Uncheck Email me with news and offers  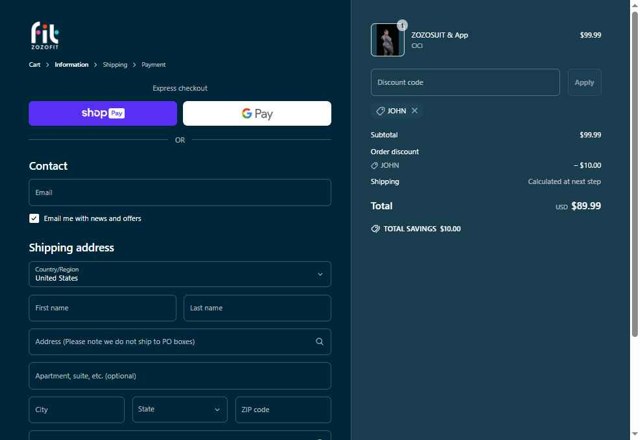34,218
